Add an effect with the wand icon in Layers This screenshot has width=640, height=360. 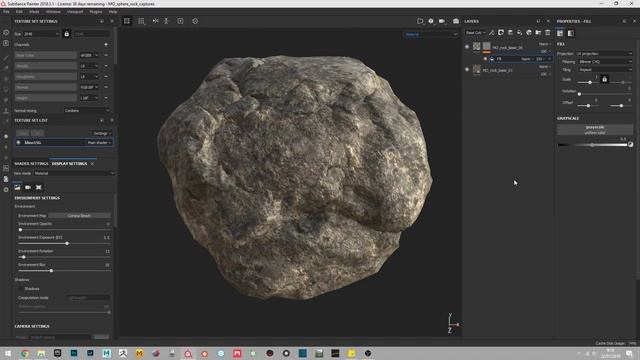491,33
